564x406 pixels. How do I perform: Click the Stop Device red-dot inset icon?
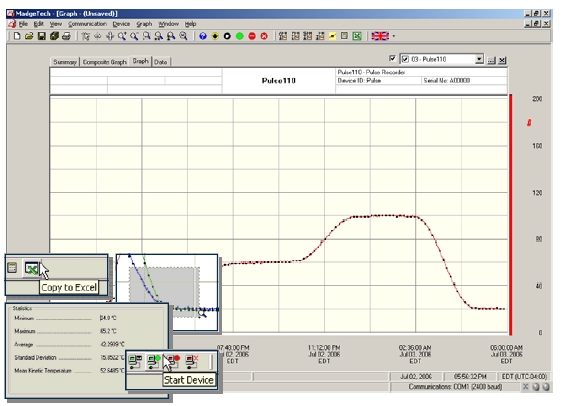(173, 362)
